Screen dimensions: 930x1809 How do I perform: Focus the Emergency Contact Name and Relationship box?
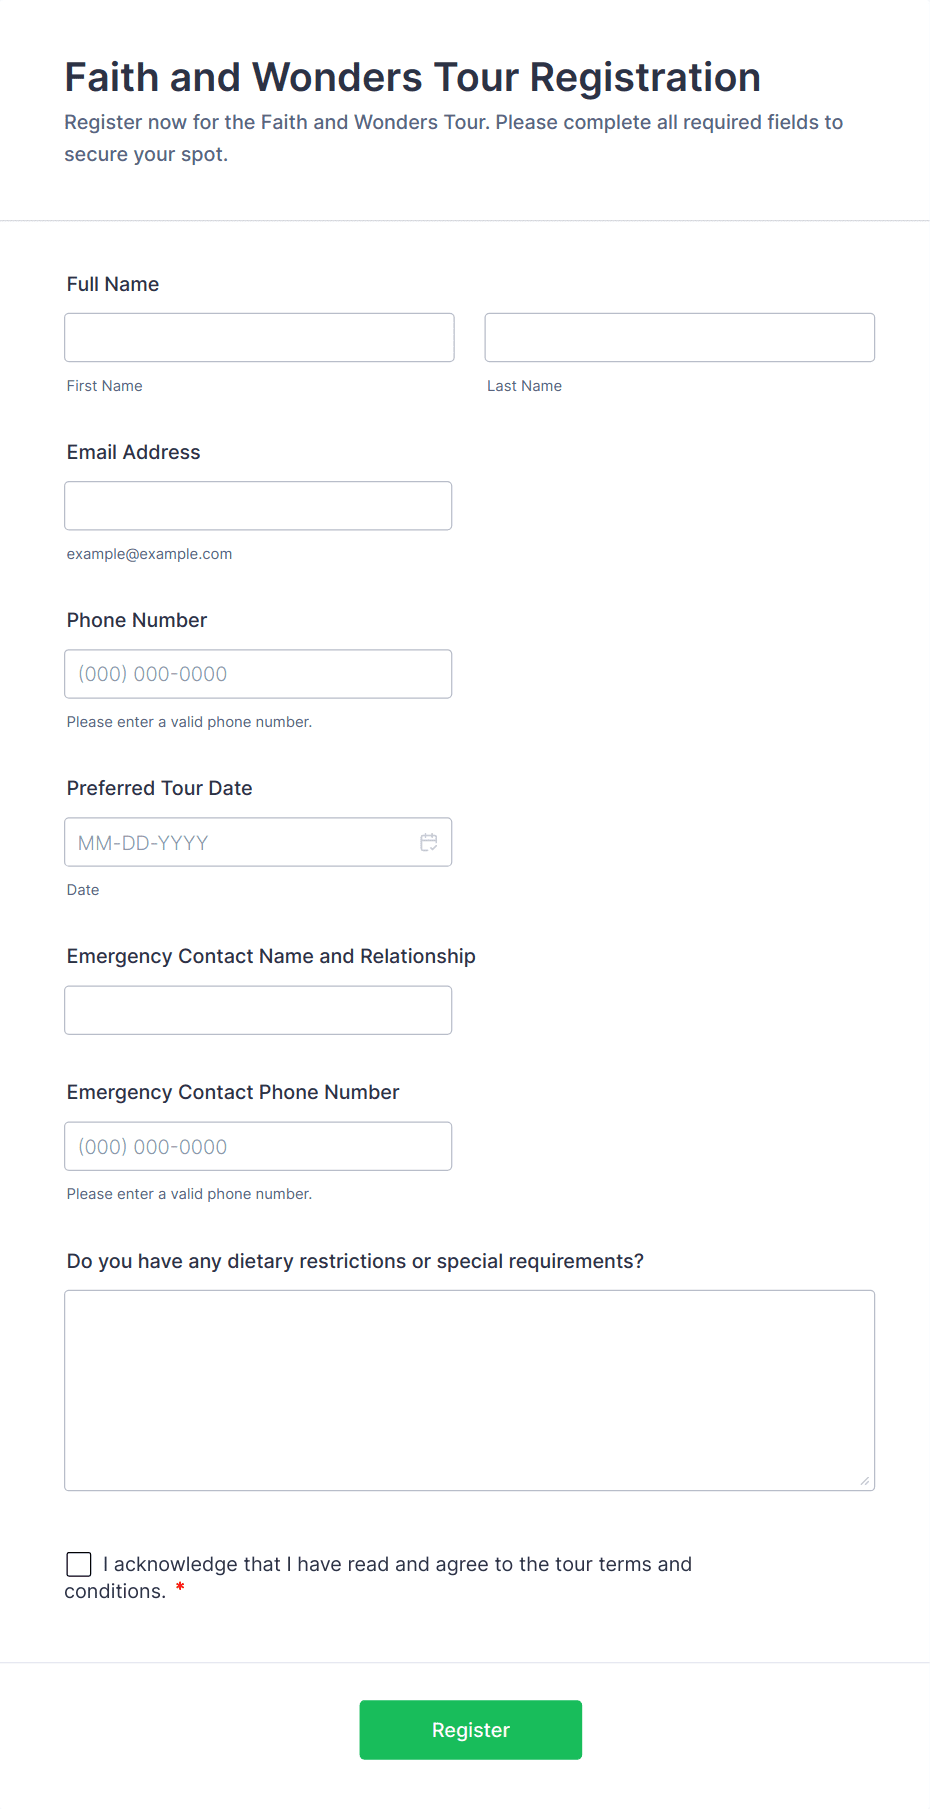[x=258, y=1010]
